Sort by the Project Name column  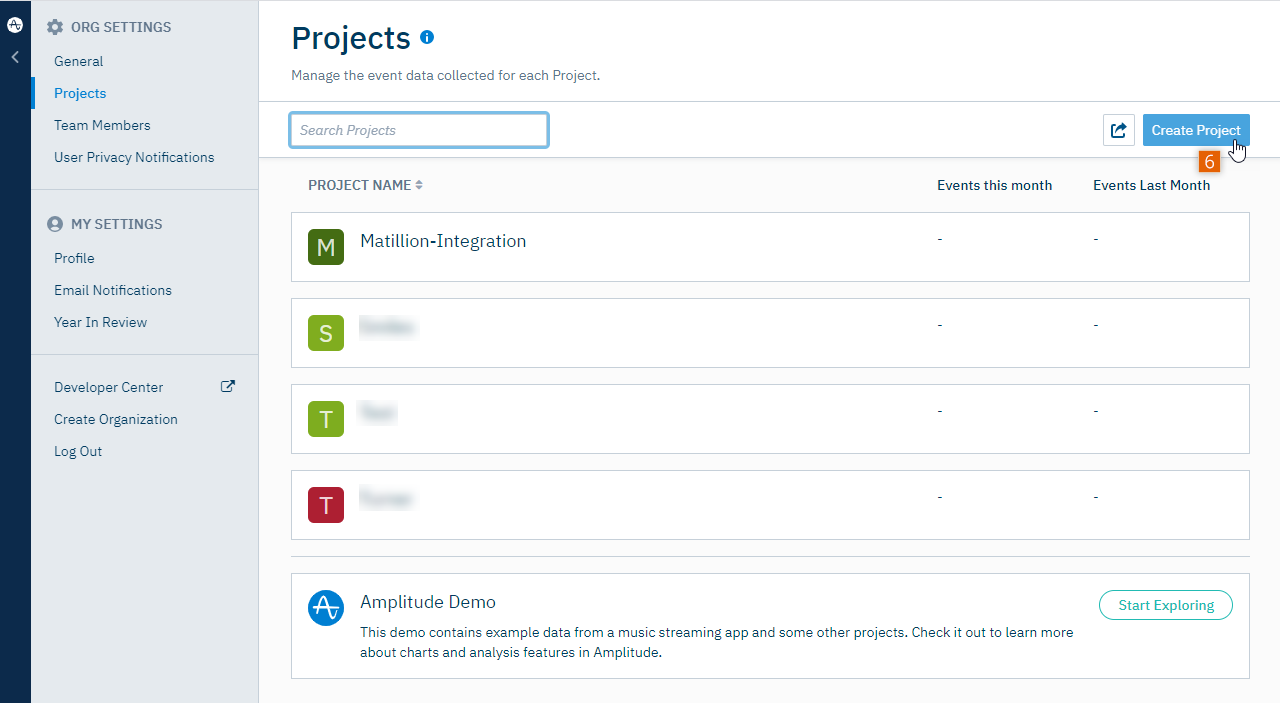tap(365, 185)
